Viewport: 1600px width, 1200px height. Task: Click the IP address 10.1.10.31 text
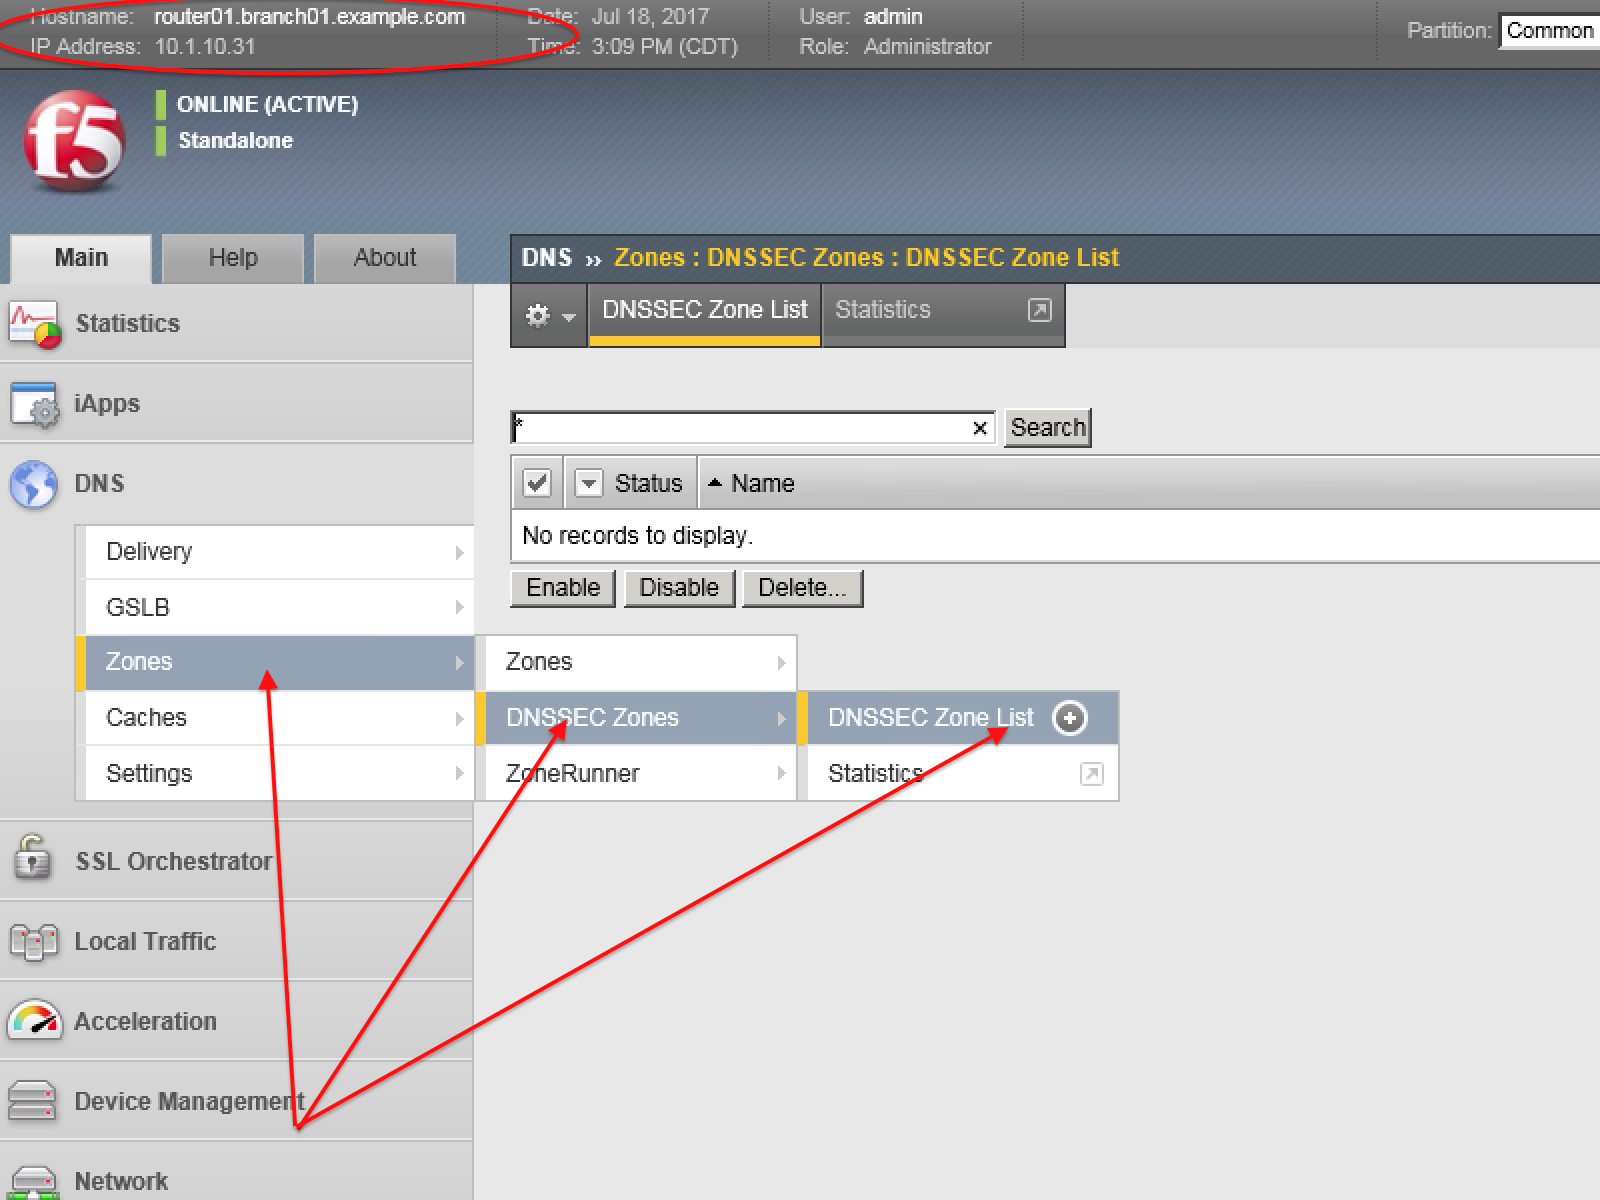tap(205, 47)
